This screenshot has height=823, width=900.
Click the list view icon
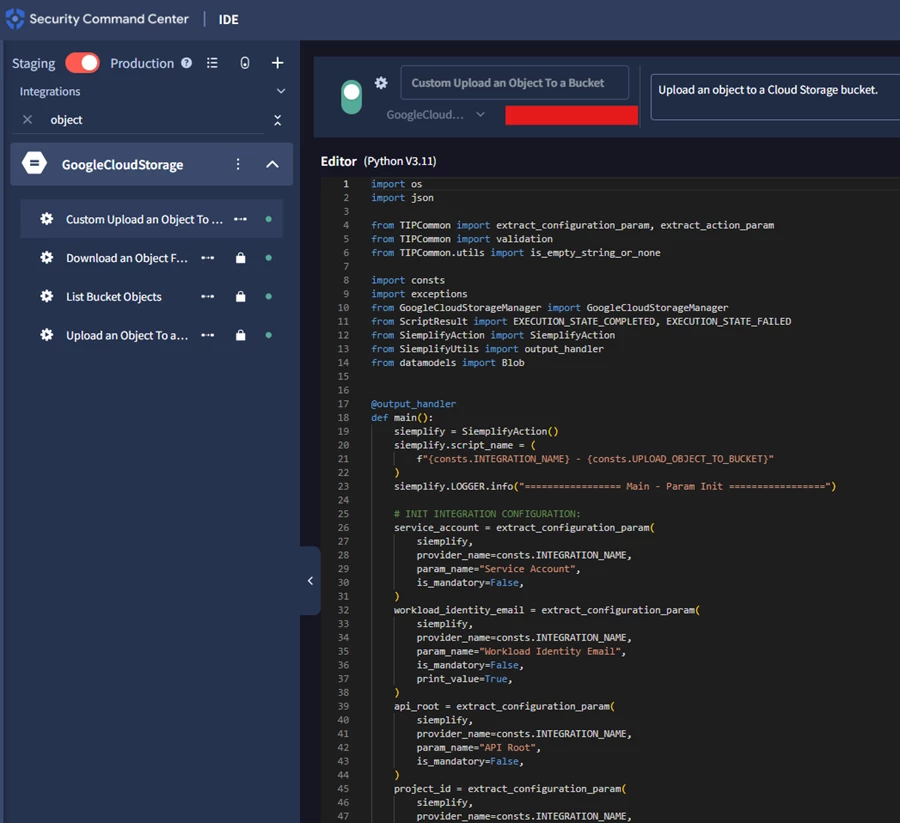pyautogui.click(x=212, y=63)
